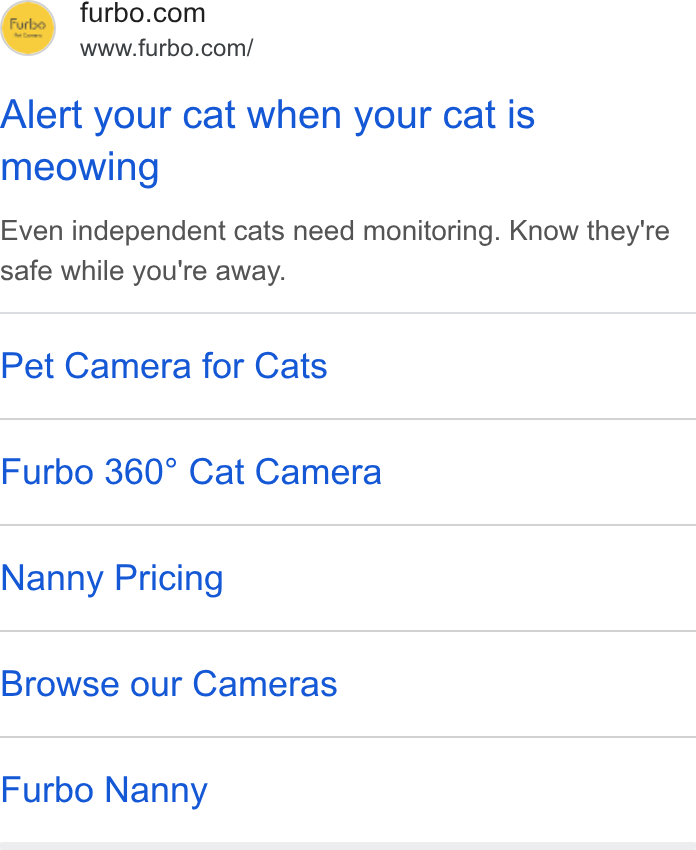Click the word 'Nanny' in Furbo Nanny

tap(156, 790)
